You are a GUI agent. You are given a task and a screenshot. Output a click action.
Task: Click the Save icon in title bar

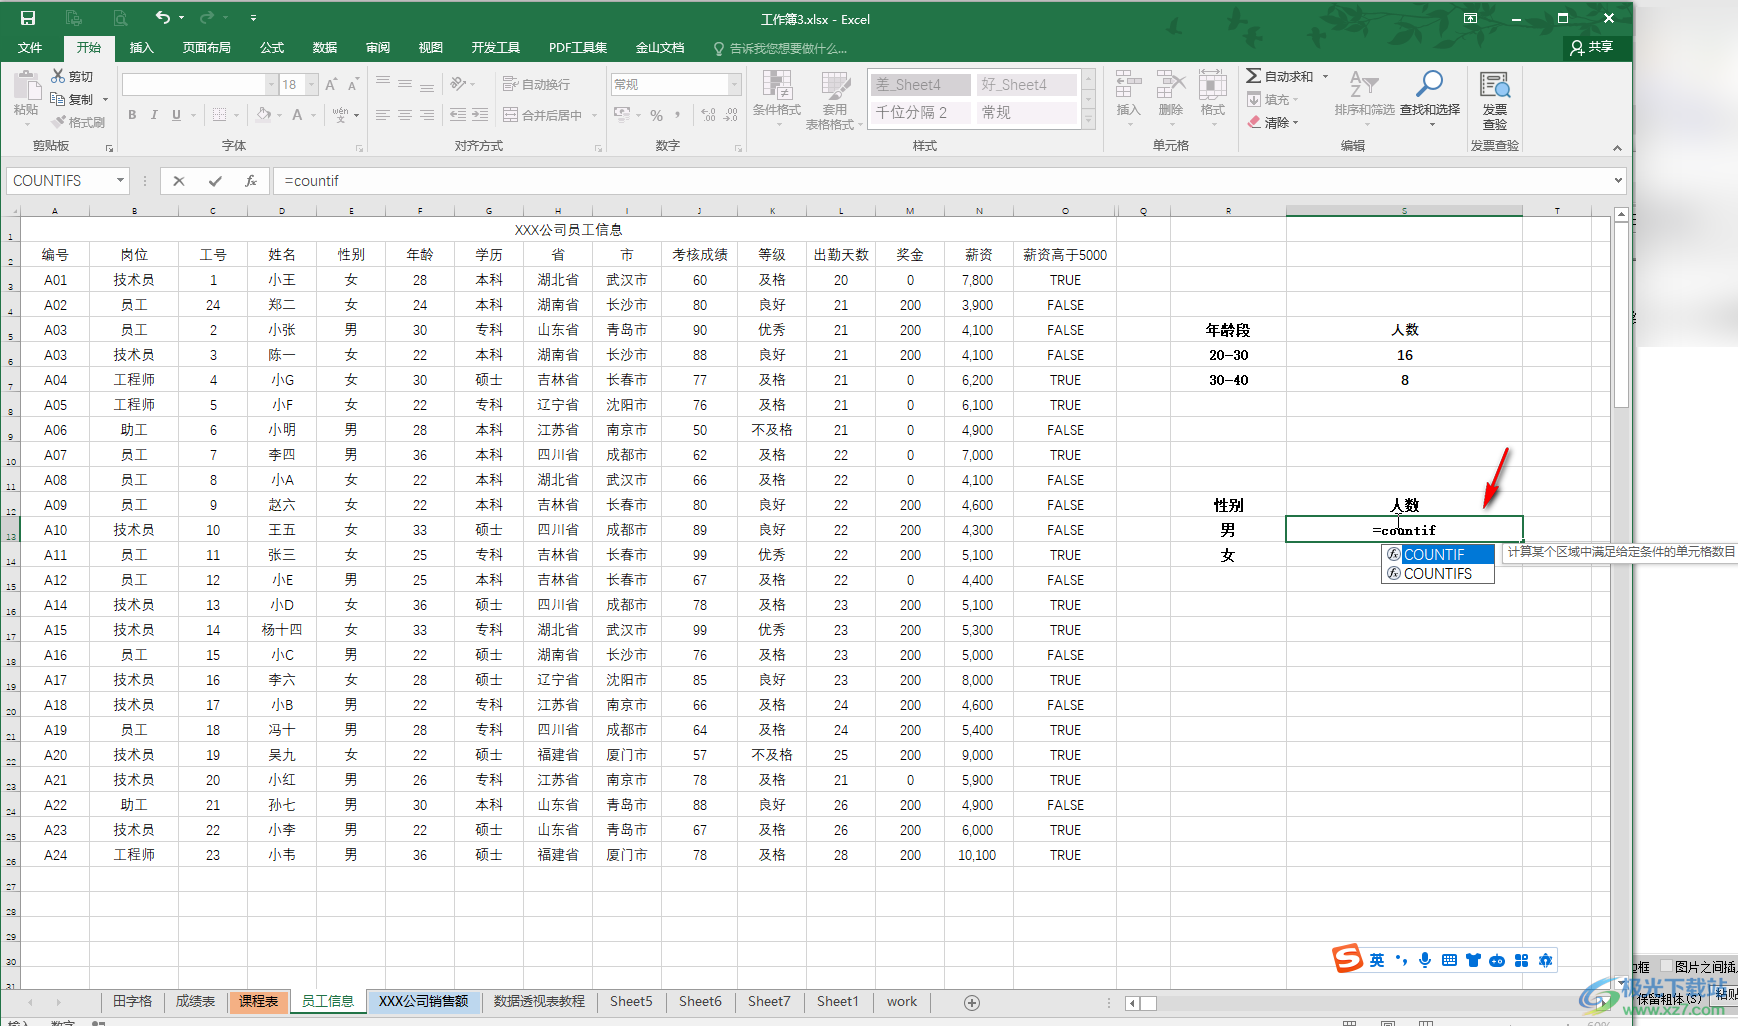[28, 18]
